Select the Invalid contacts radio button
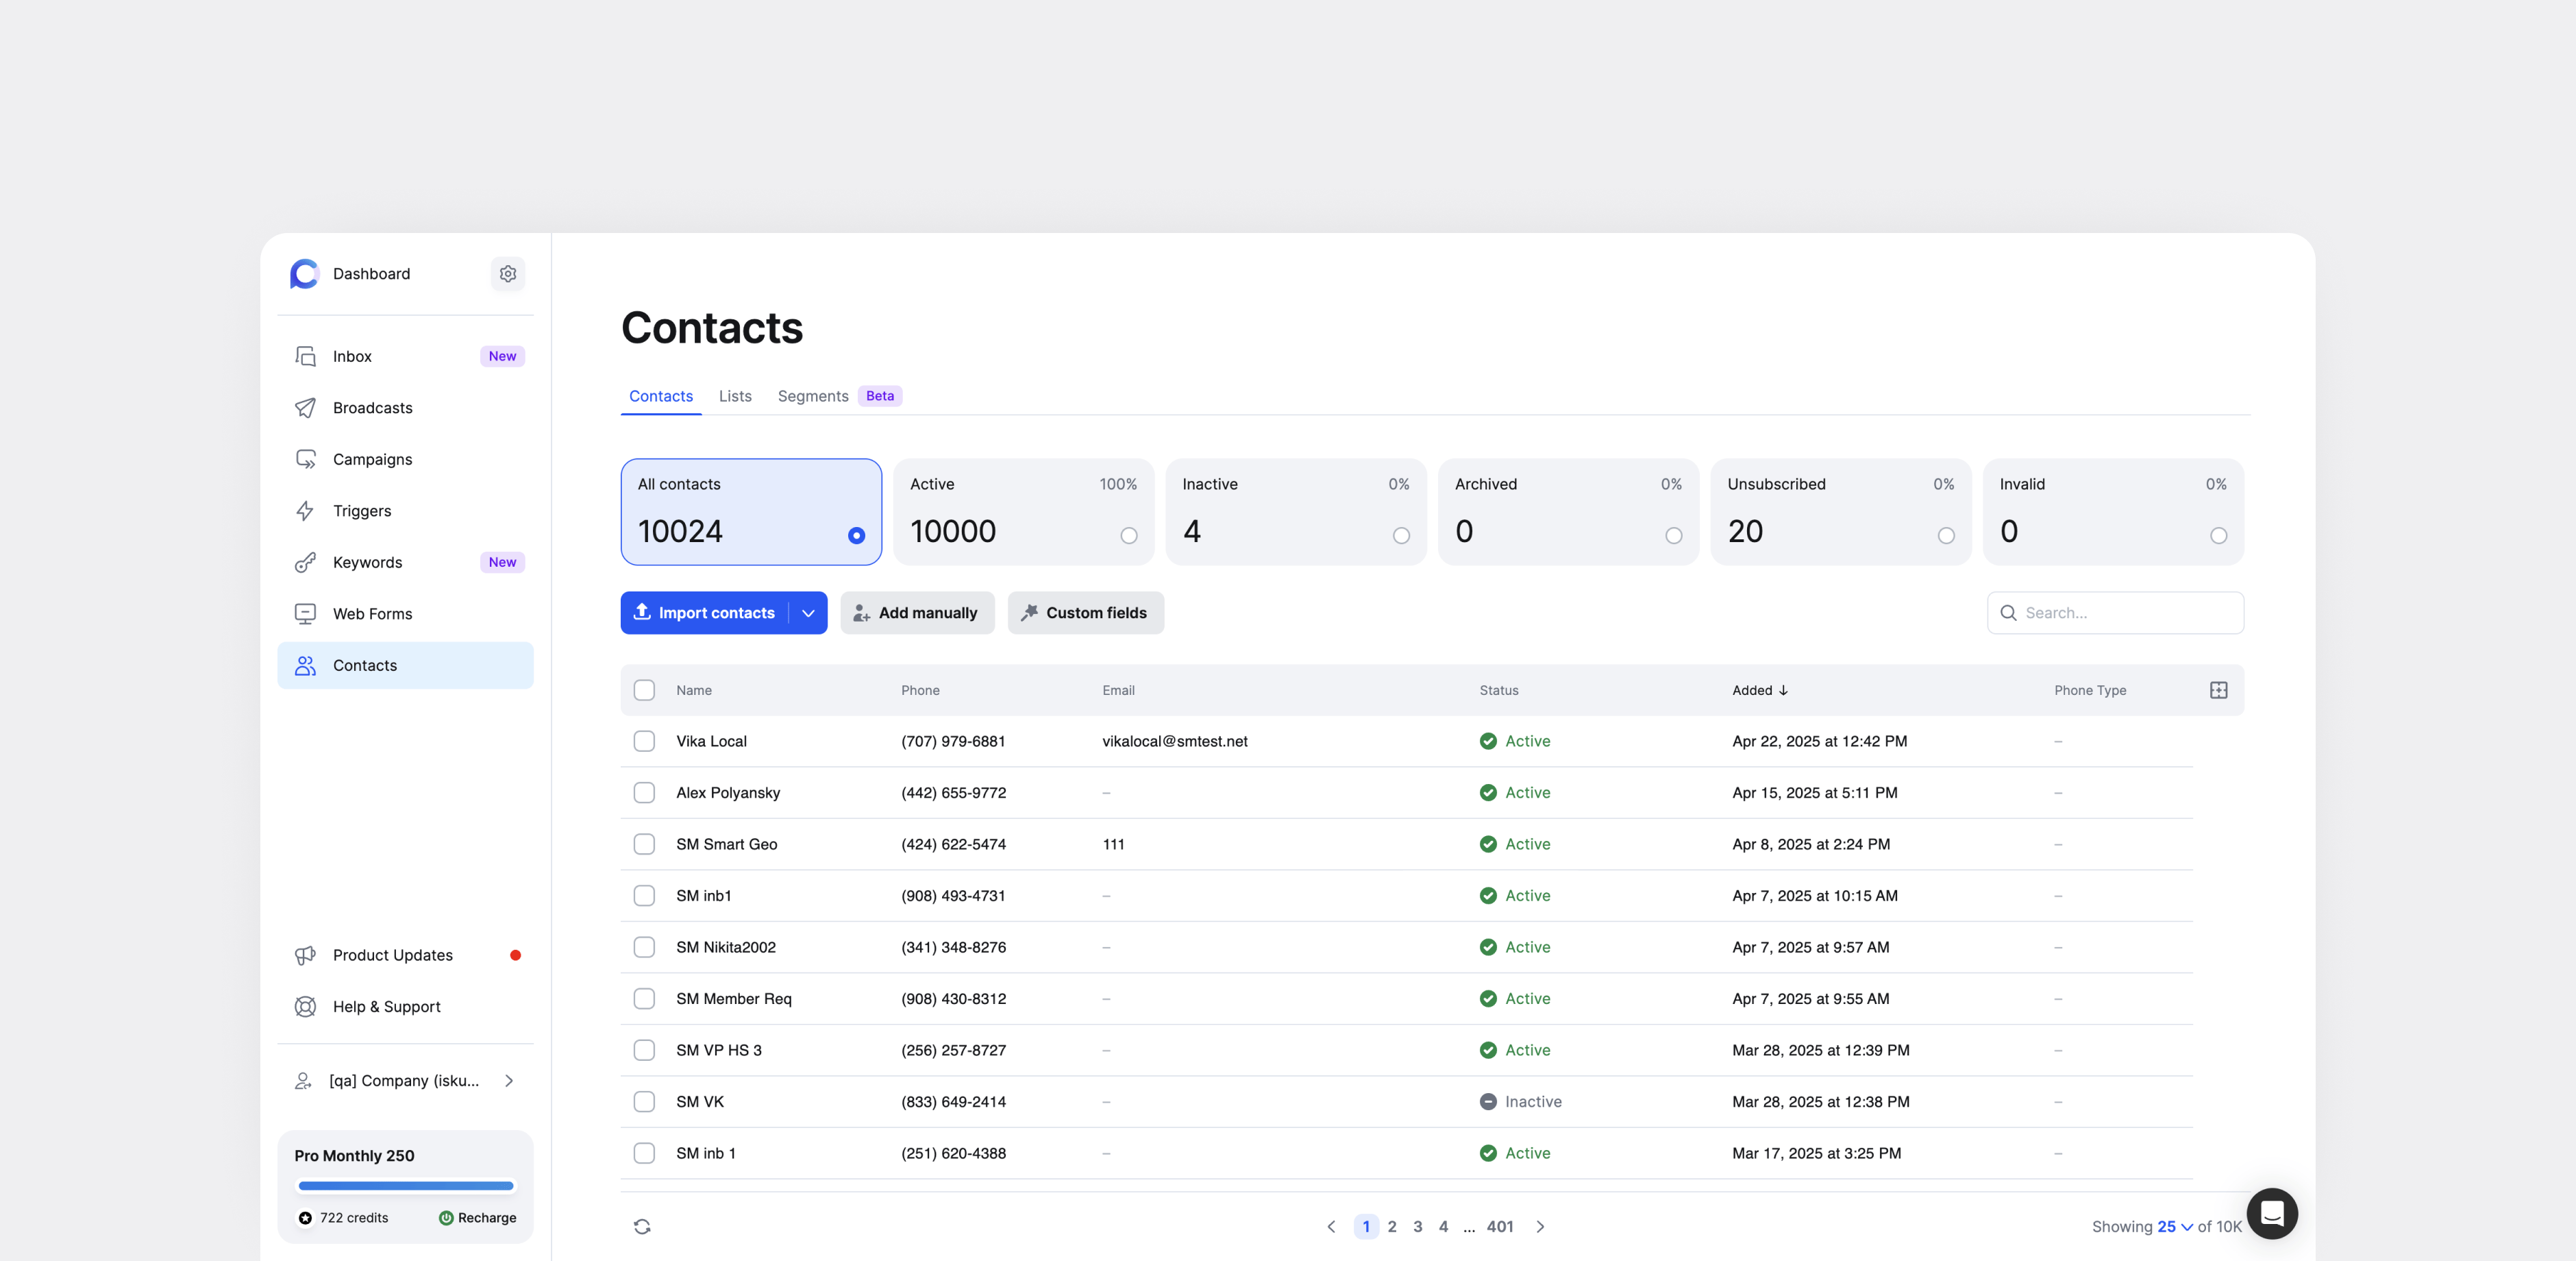 pyautogui.click(x=2218, y=536)
